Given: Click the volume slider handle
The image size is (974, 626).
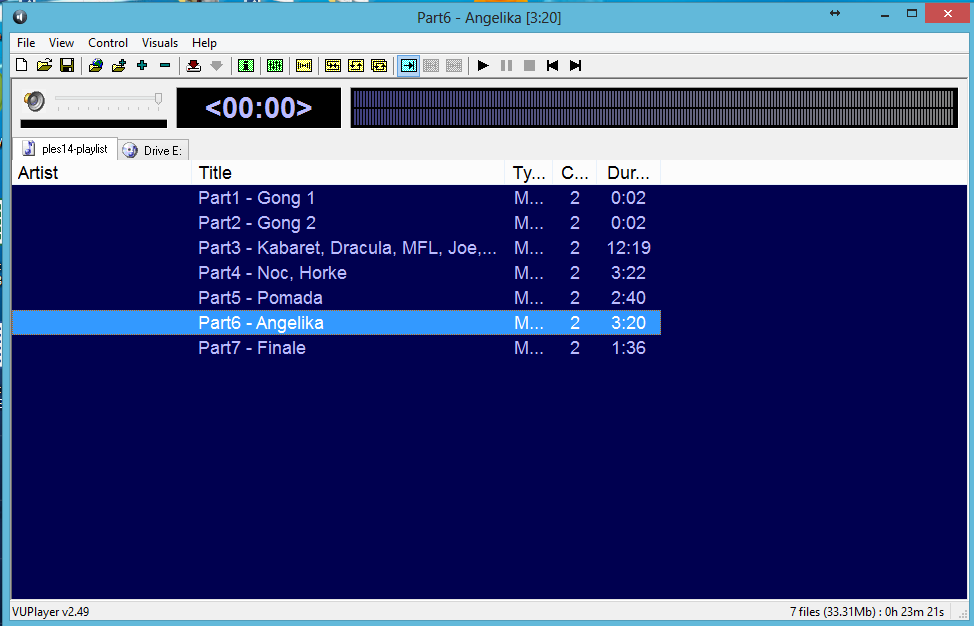Looking at the screenshot, I should click(x=158, y=98).
